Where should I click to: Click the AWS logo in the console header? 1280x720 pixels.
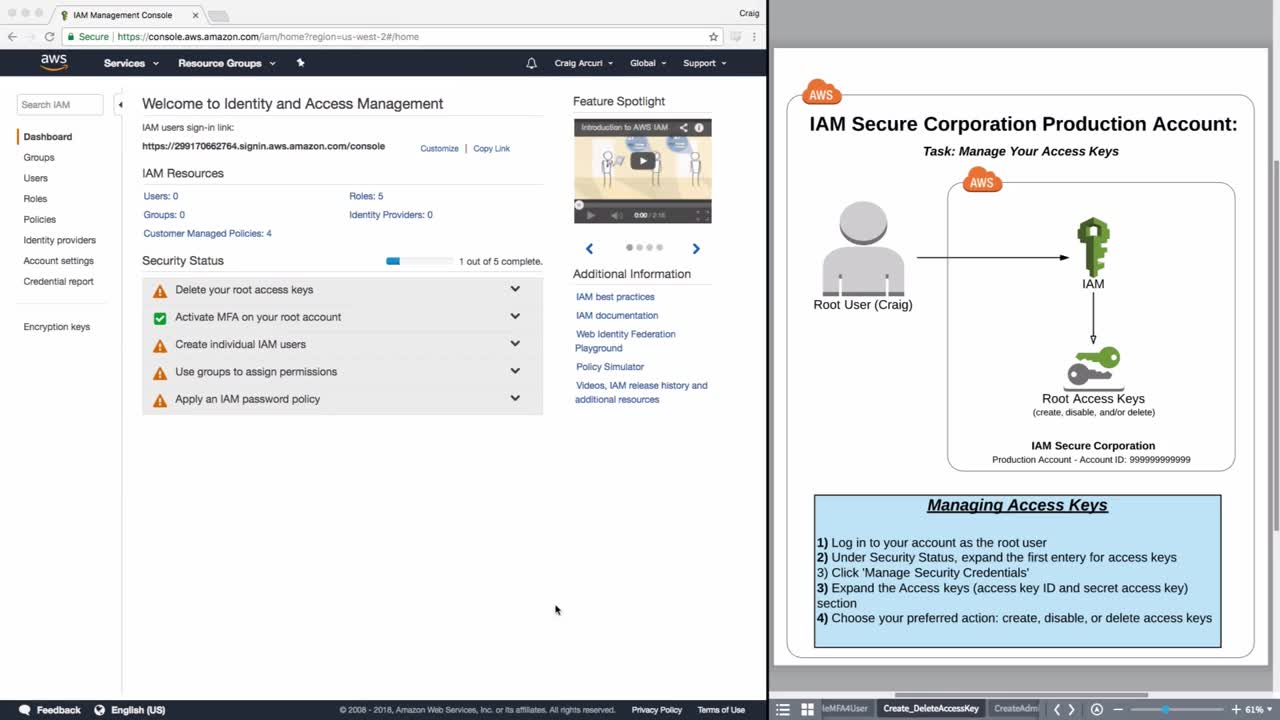(x=54, y=62)
